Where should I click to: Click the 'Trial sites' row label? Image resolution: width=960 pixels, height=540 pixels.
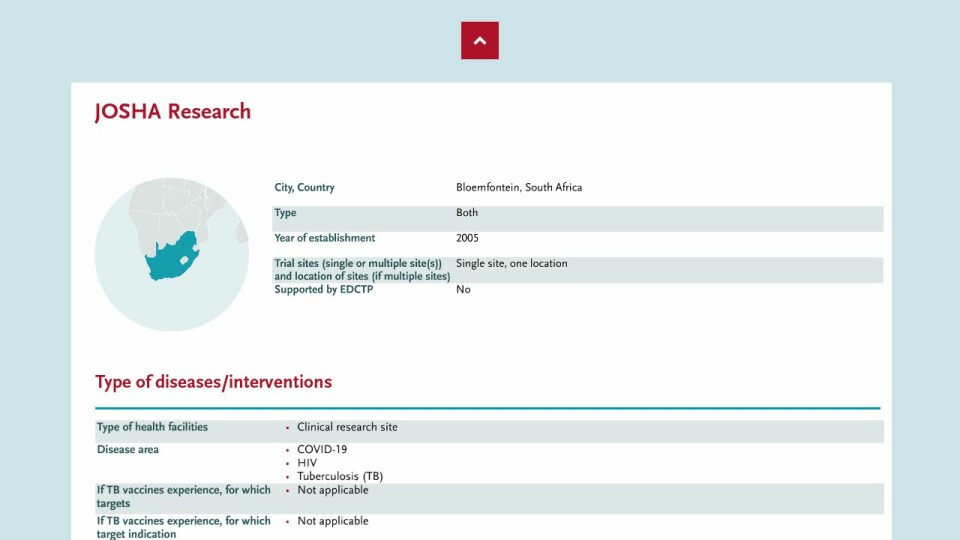pyautogui.click(x=362, y=270)
